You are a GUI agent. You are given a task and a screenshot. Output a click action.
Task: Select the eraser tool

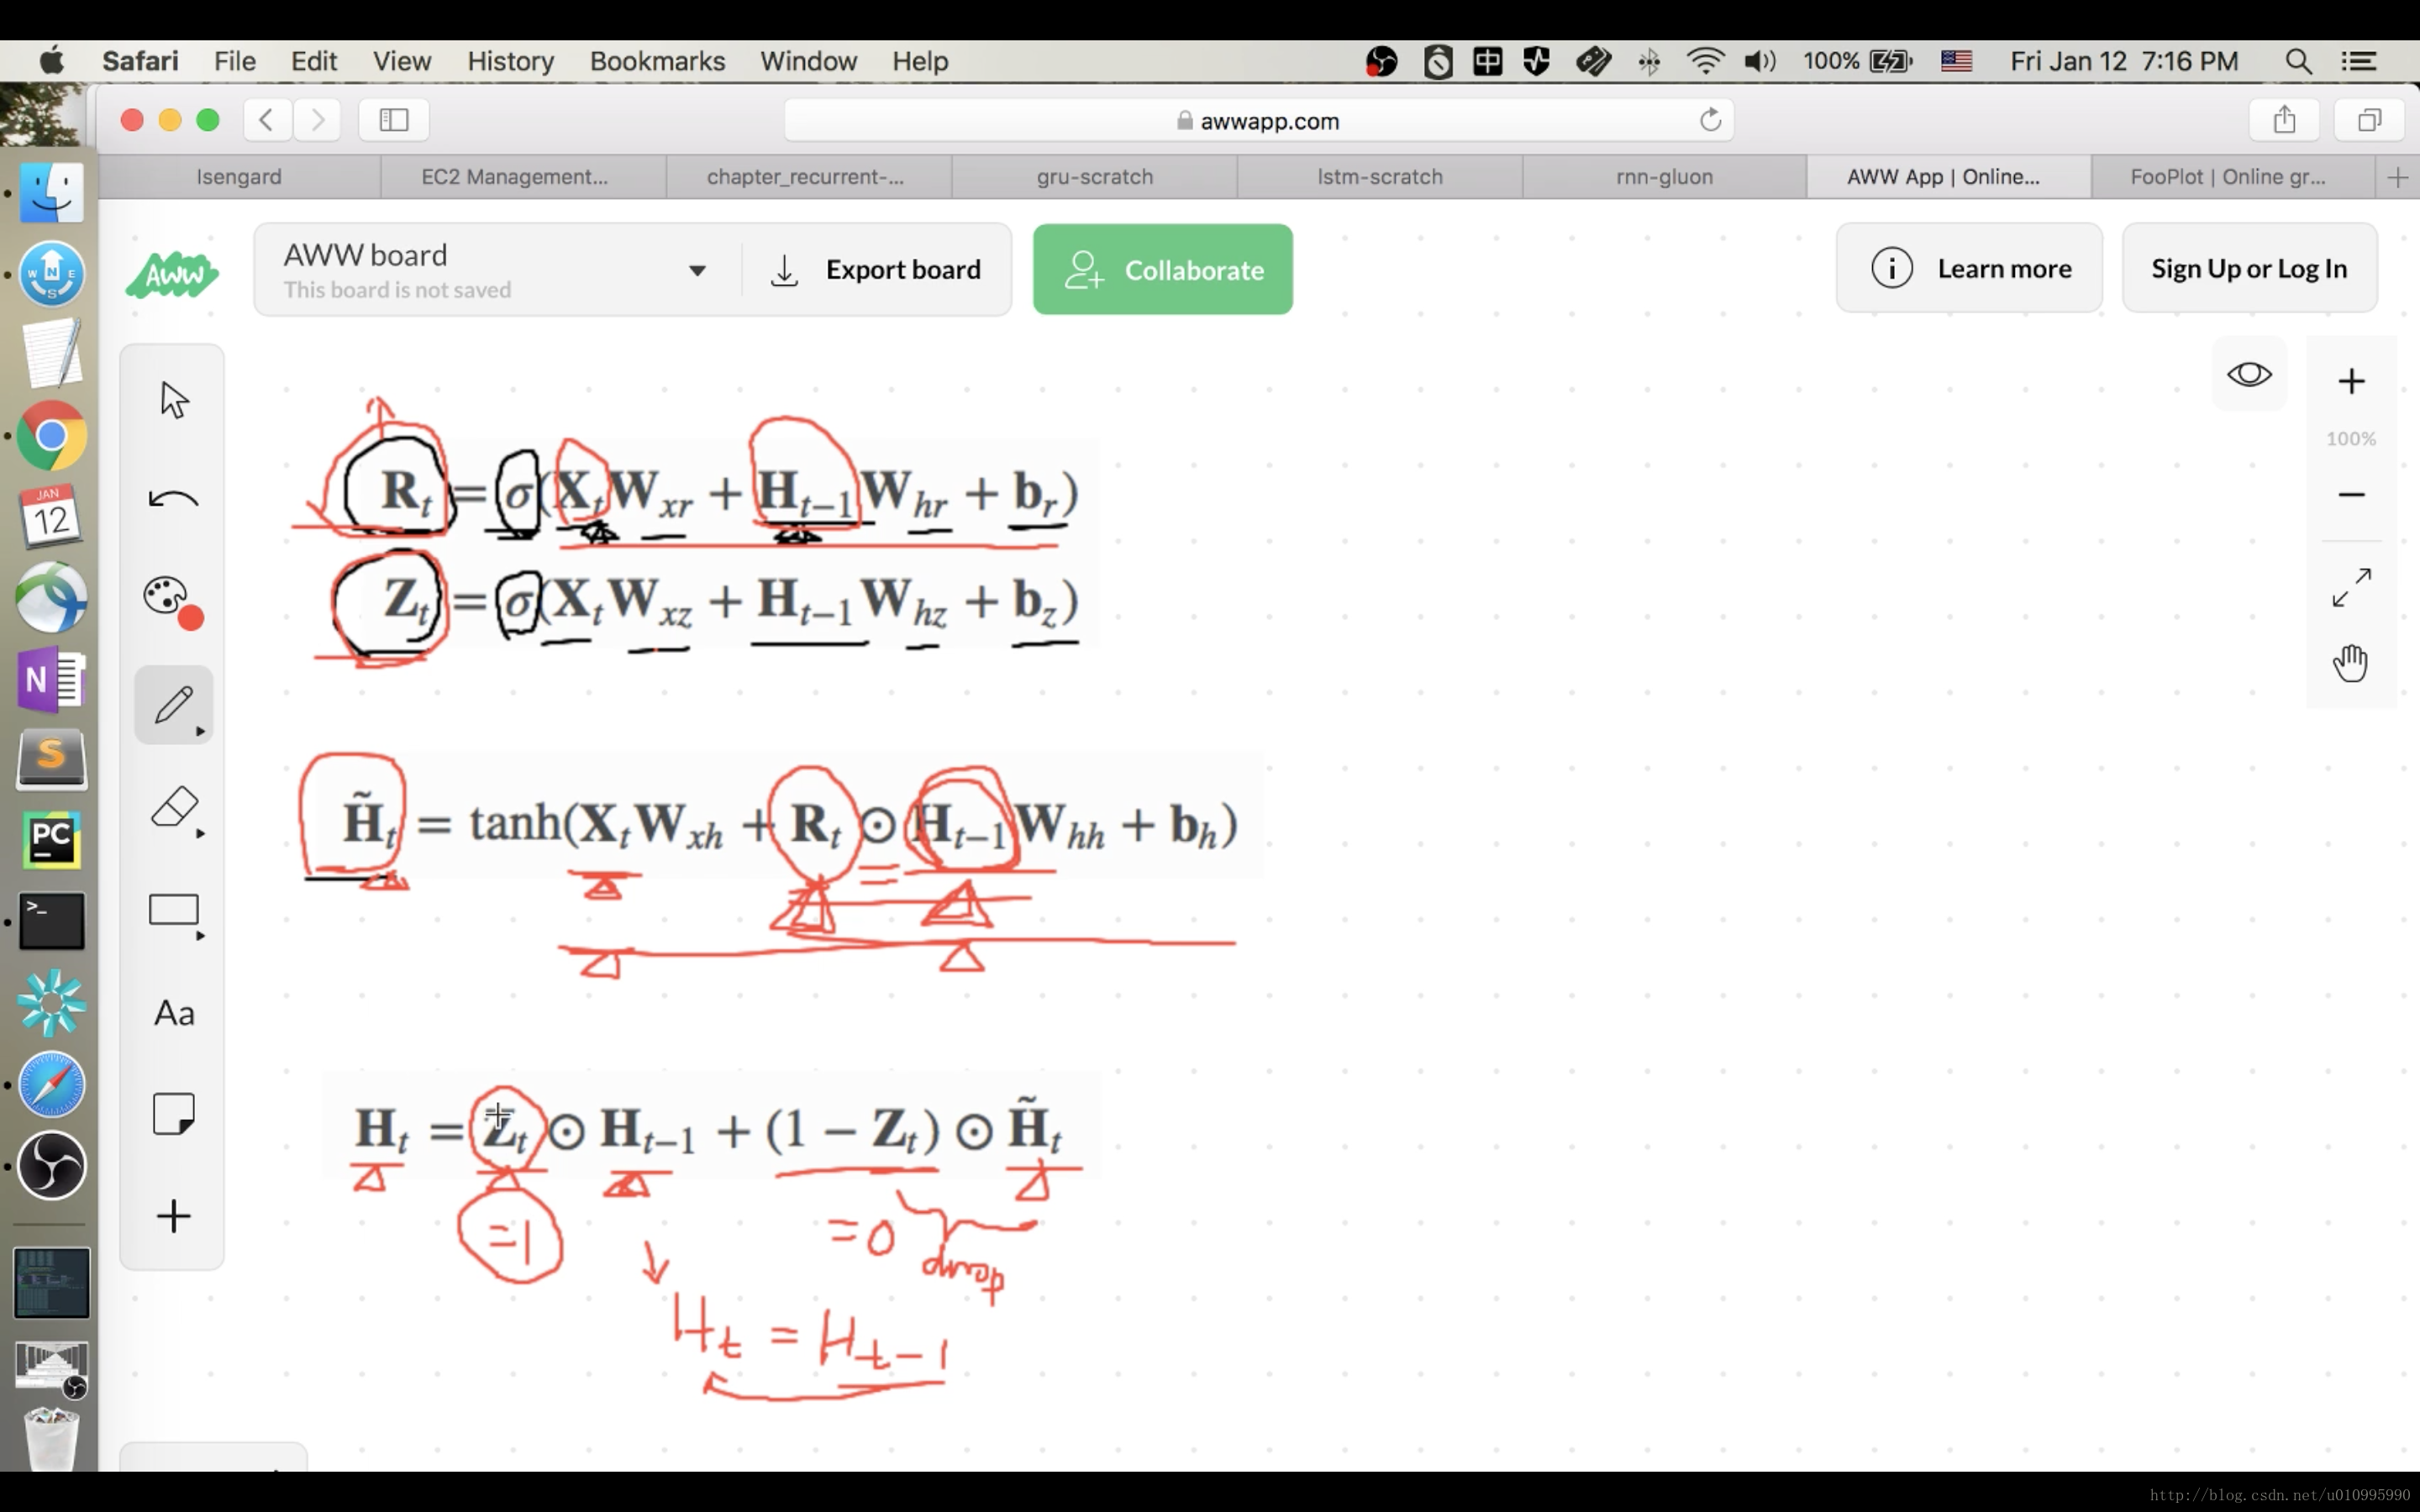171,806
